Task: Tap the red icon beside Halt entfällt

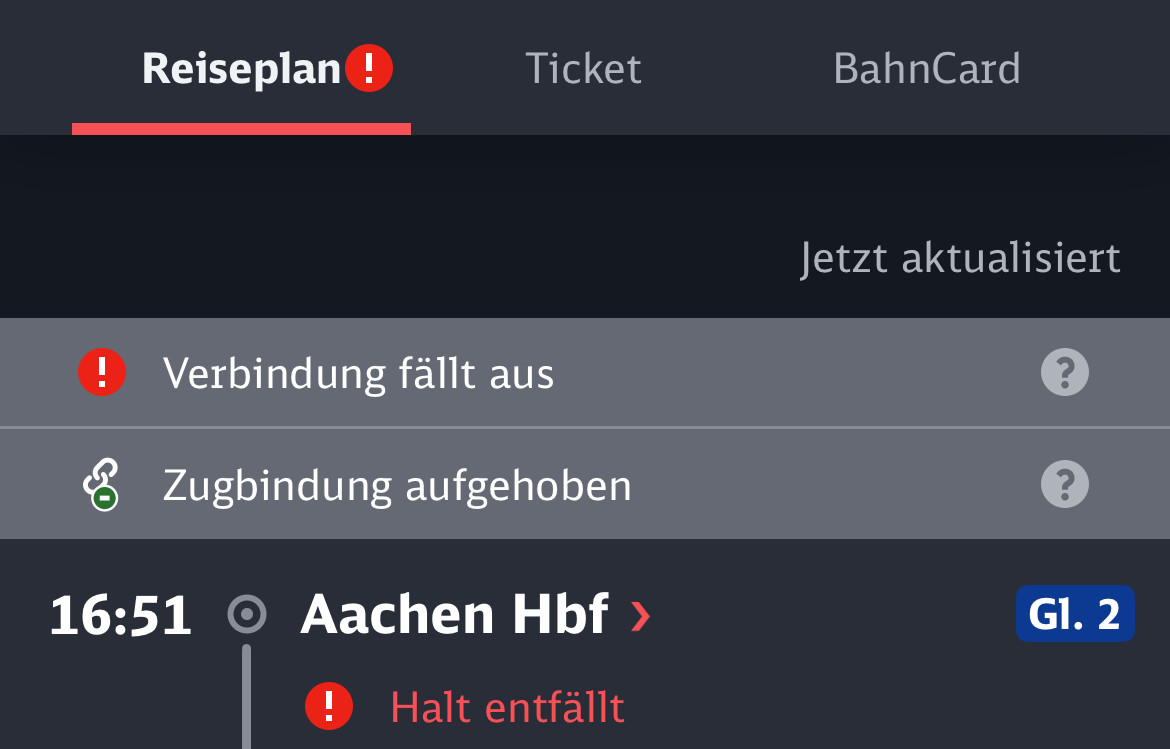Action: [x=329, y=706]
